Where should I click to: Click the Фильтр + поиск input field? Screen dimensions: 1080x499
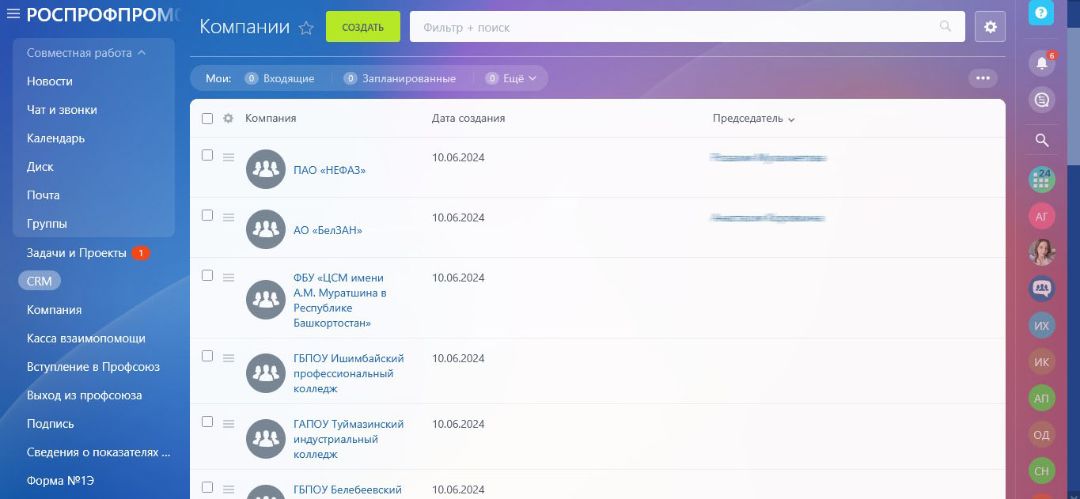point(675,27)
